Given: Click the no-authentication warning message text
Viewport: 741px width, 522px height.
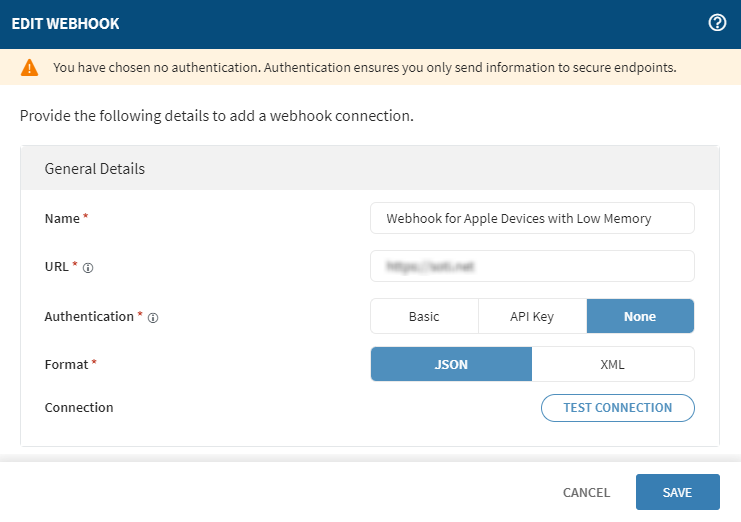Looking at the screenshot, I should click(x=364, y=68).
